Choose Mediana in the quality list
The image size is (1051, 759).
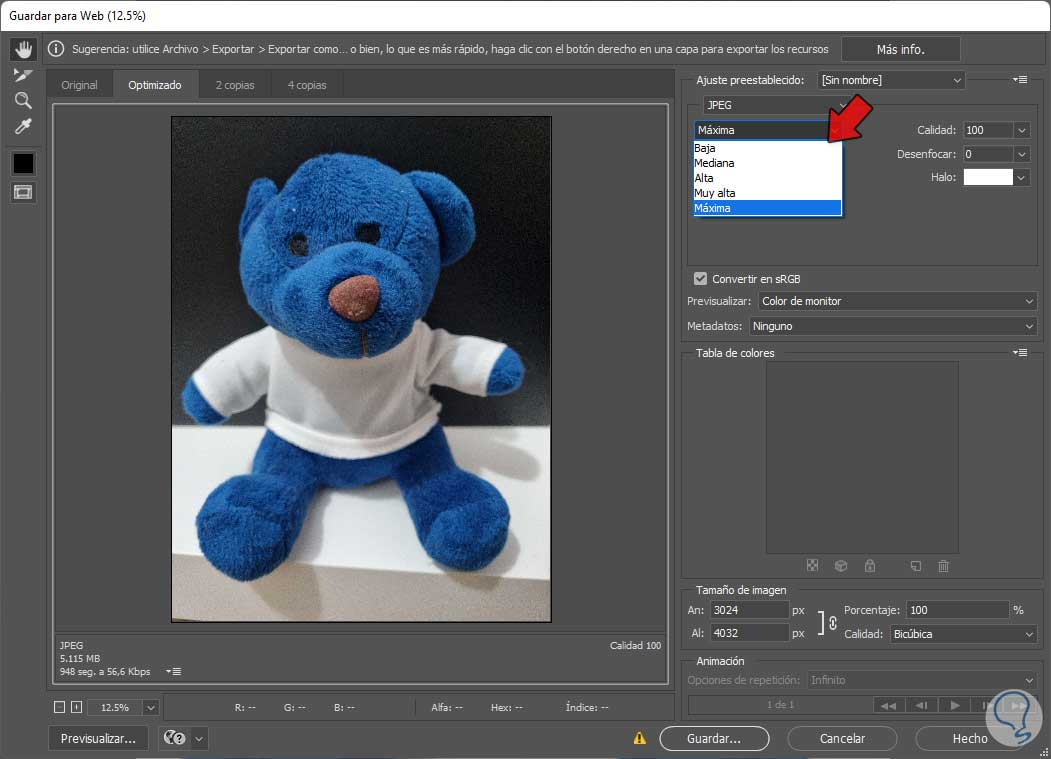click(767, 163)
